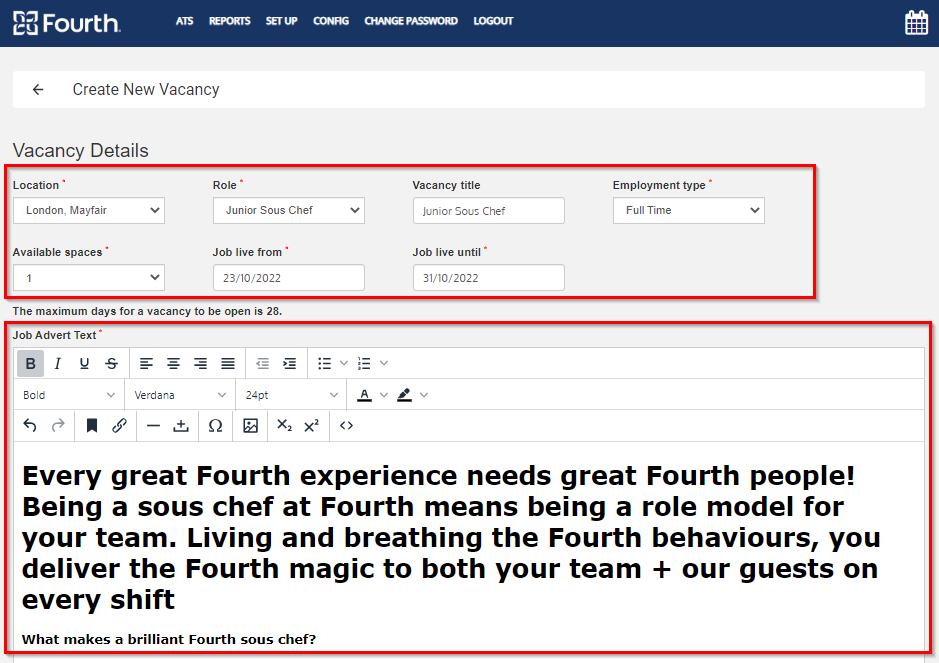Insert an image into advert

pos(250,426)
